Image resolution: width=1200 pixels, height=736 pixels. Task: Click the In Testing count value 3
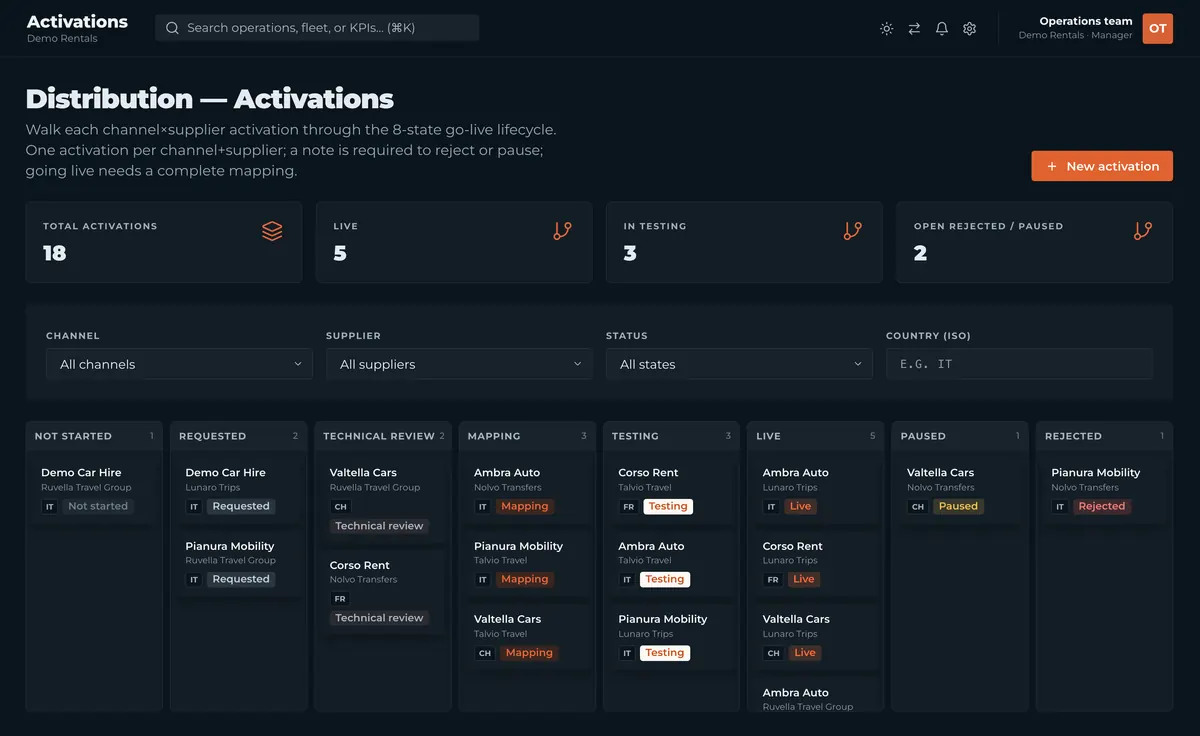630,254
